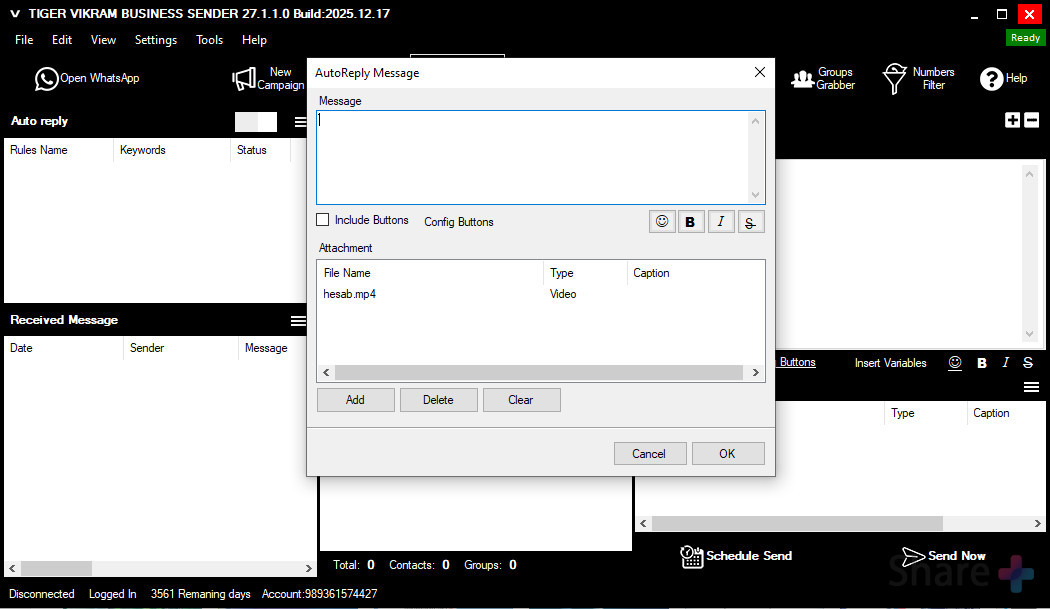Open the Auto reply panel hamburger menu
1050x609 pixels.
[300, 121]
